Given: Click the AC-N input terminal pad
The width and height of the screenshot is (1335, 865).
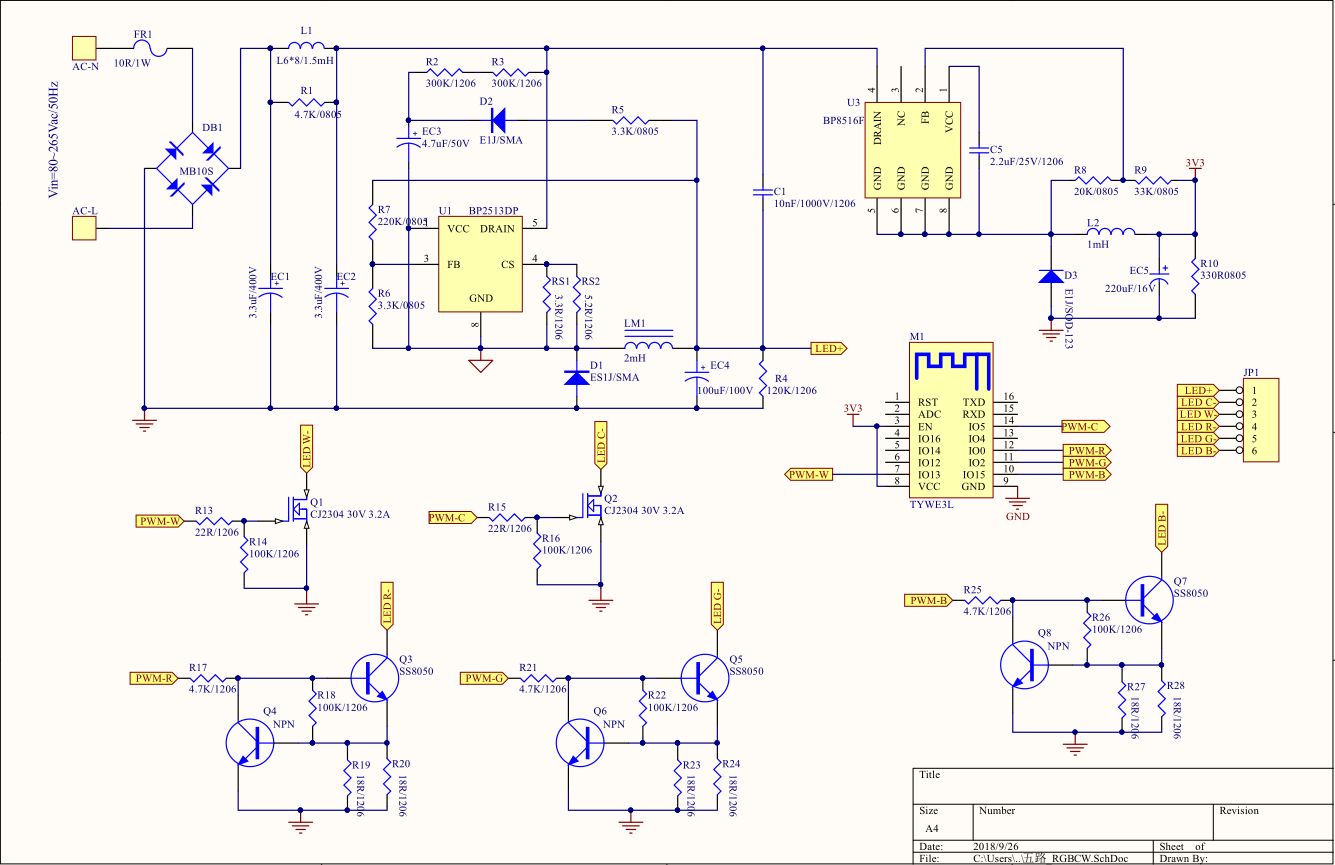Looking at the screenshot, I should point(83,48).
